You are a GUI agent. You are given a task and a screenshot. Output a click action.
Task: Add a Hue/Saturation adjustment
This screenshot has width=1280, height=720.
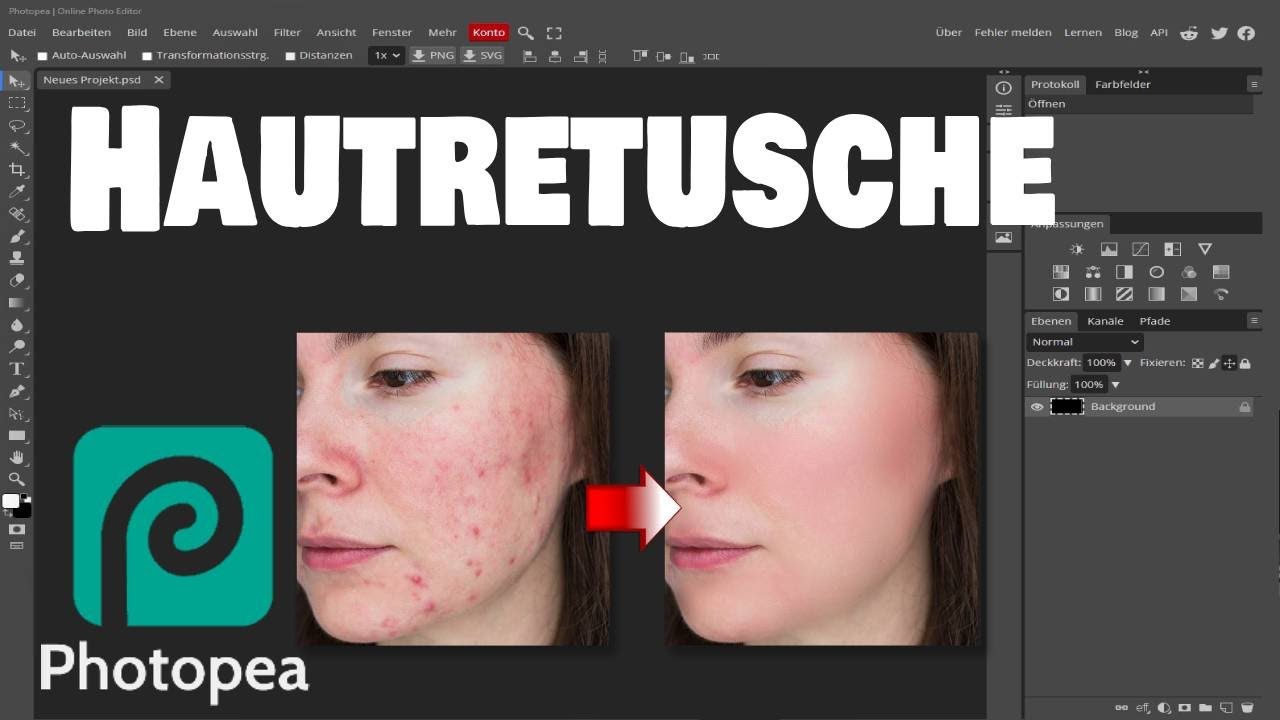1061,272
